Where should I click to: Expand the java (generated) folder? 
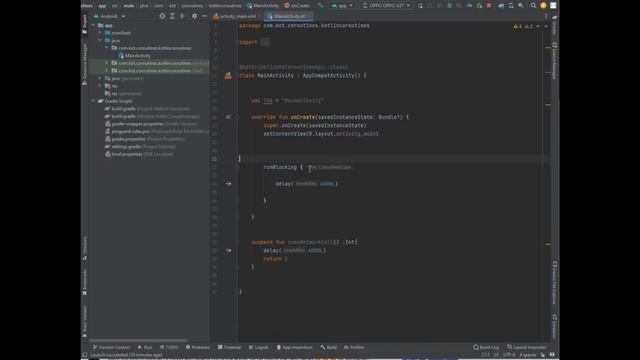[100, 78]
